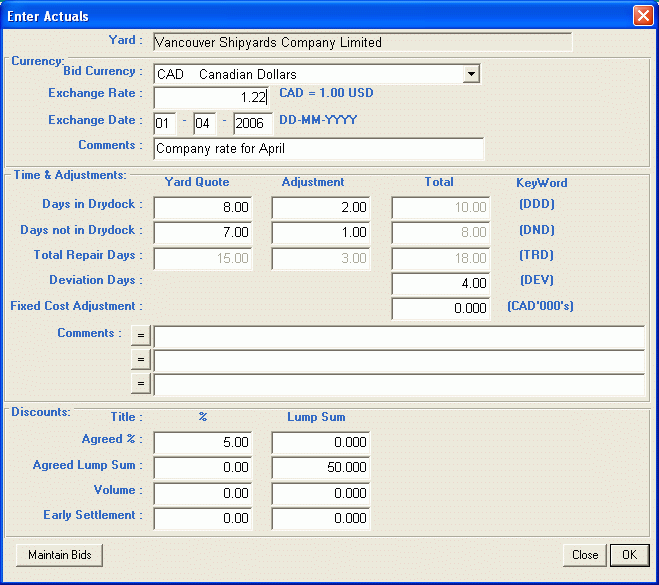Viewport: 659px width, 585px height.
Task: Click Early Settlement percentage field
Action: 202,518
